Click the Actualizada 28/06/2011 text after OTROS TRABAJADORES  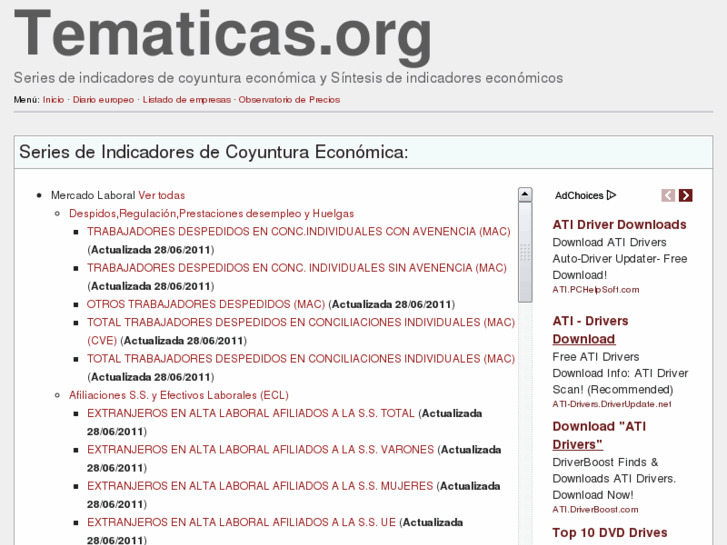tap(392, 304)
